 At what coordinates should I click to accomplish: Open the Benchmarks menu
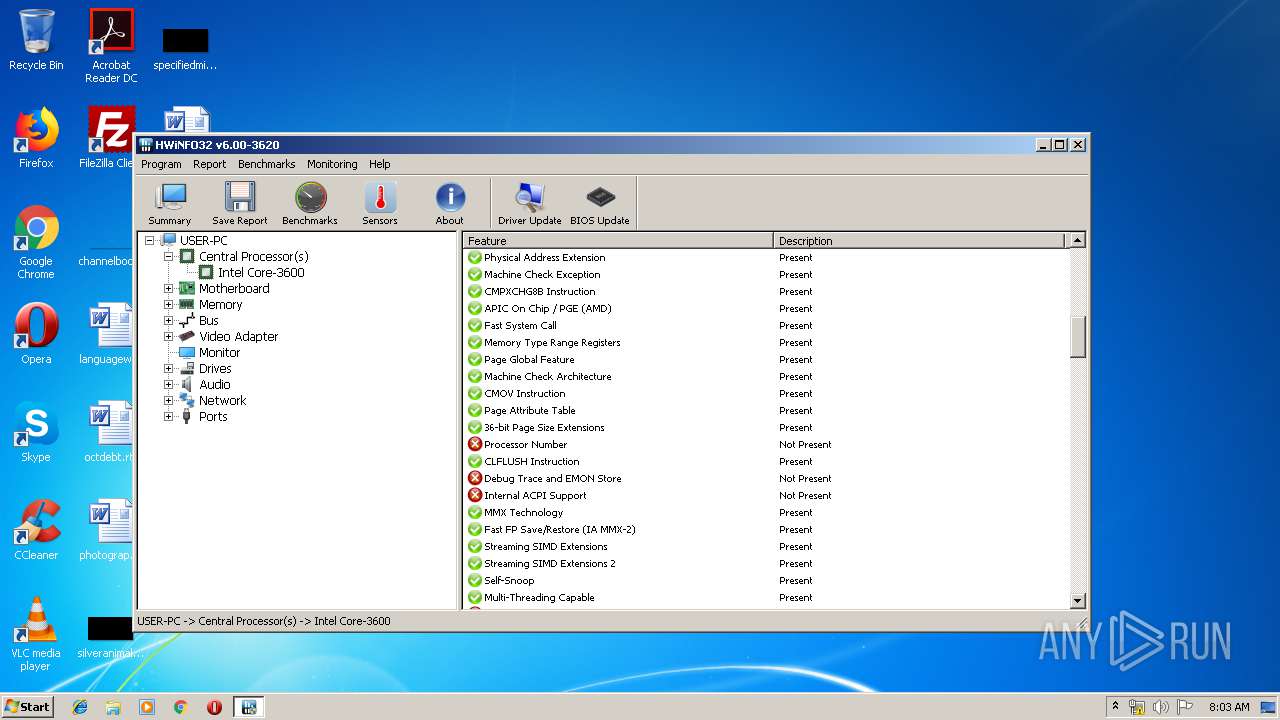266,164
